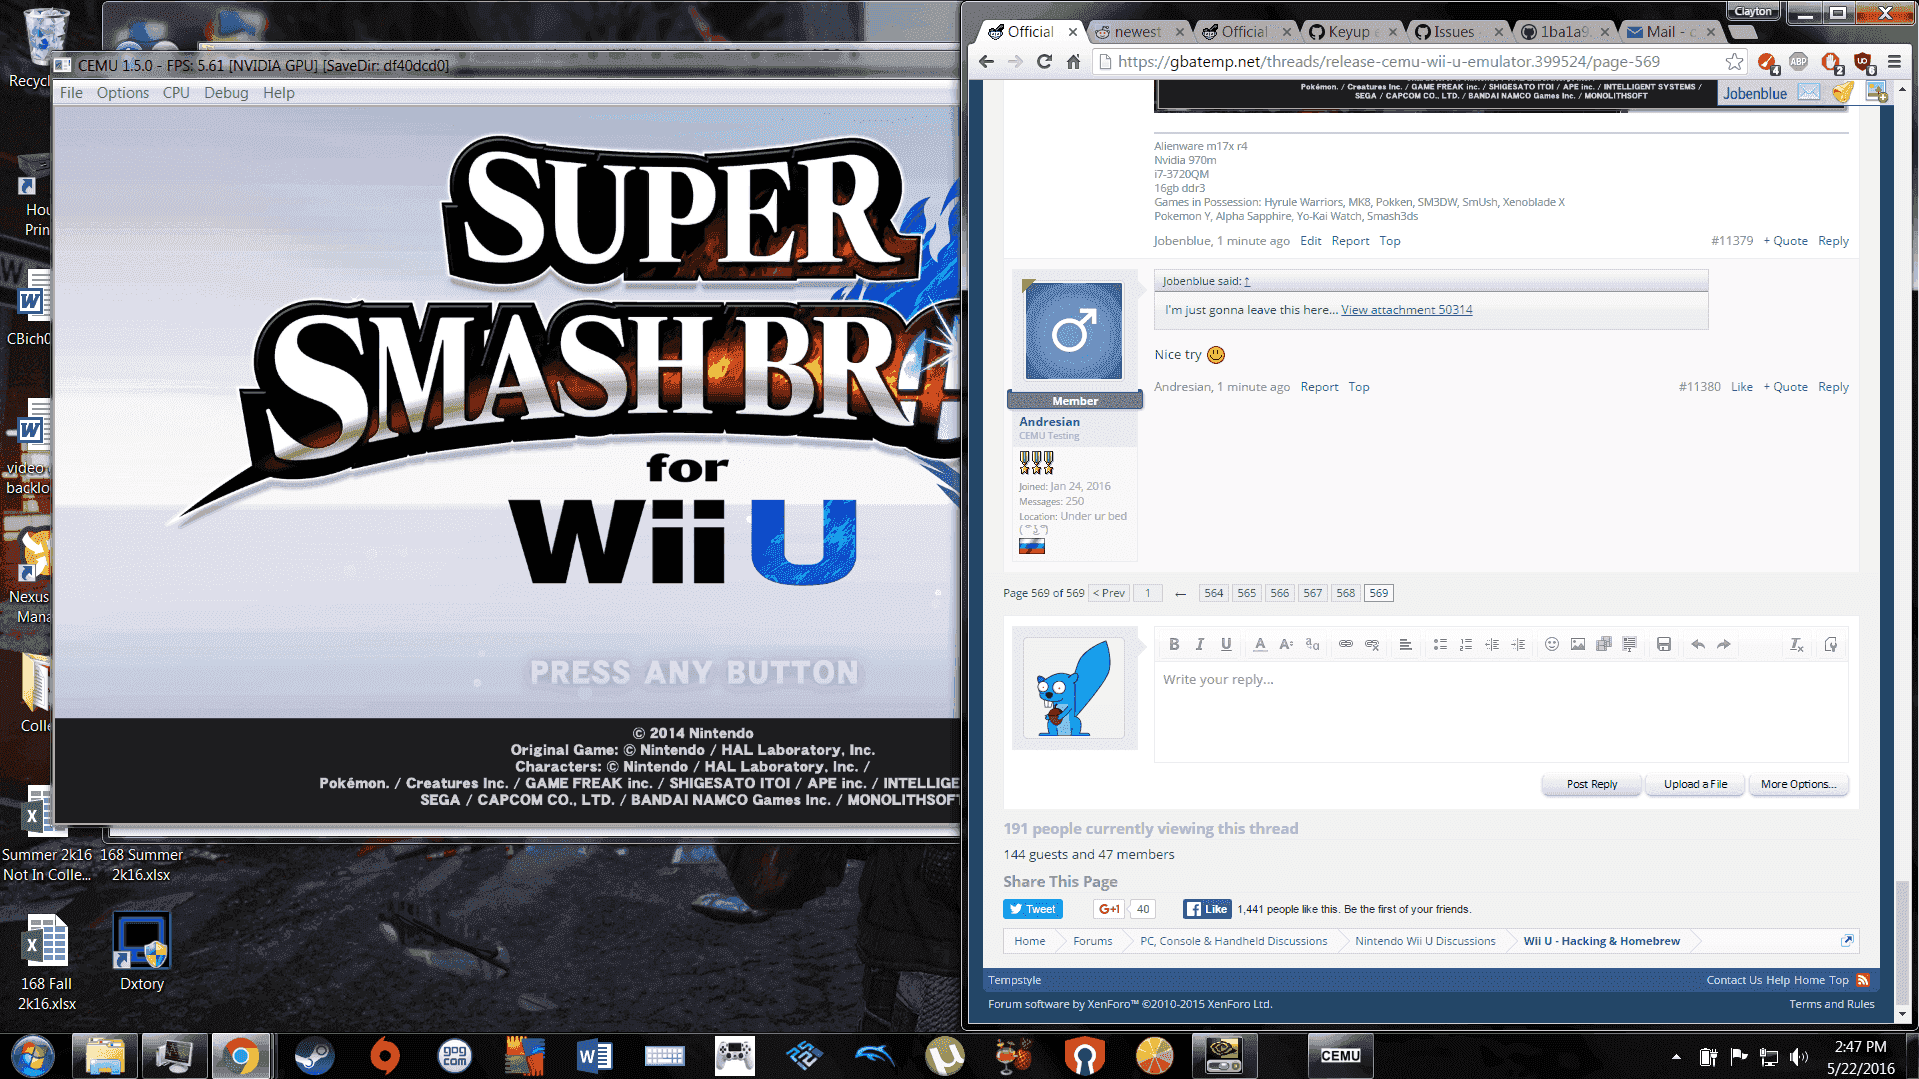
Task: Open the smilies picker in editor
Action: [x=1552, y=645]
